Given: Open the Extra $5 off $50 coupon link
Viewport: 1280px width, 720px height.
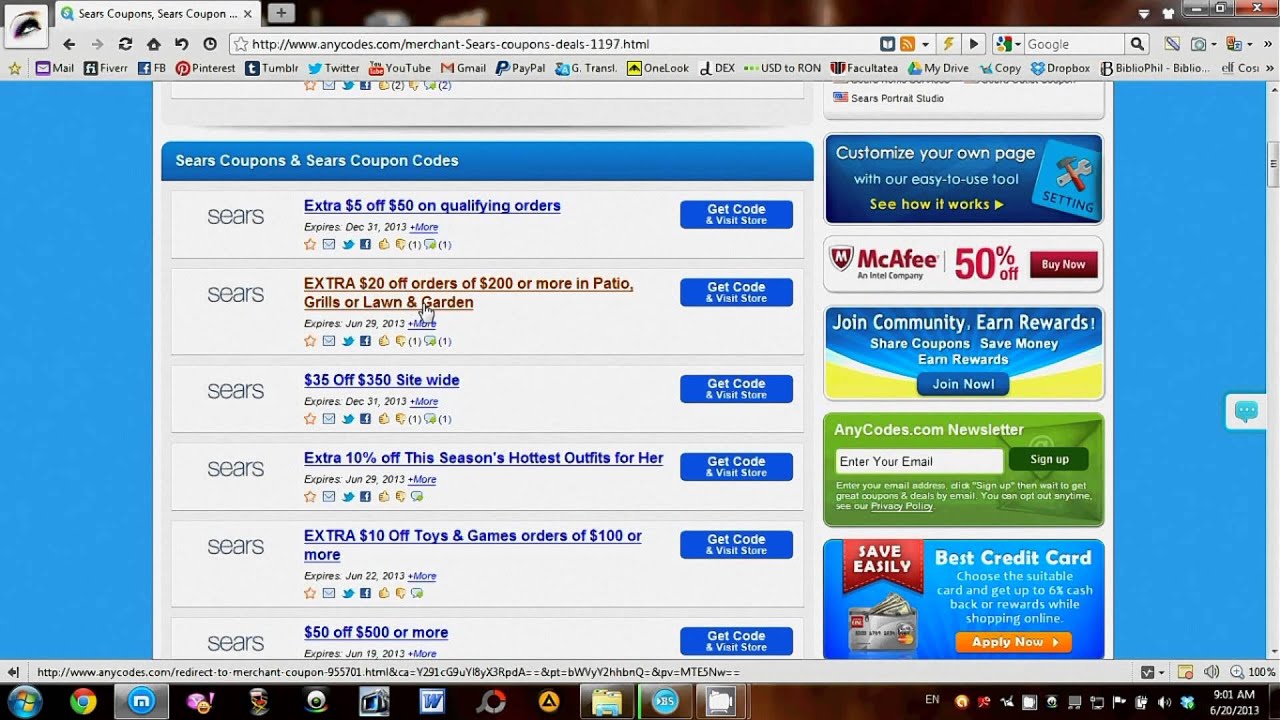Looking at the screenshot, I should tap(432, 206).
